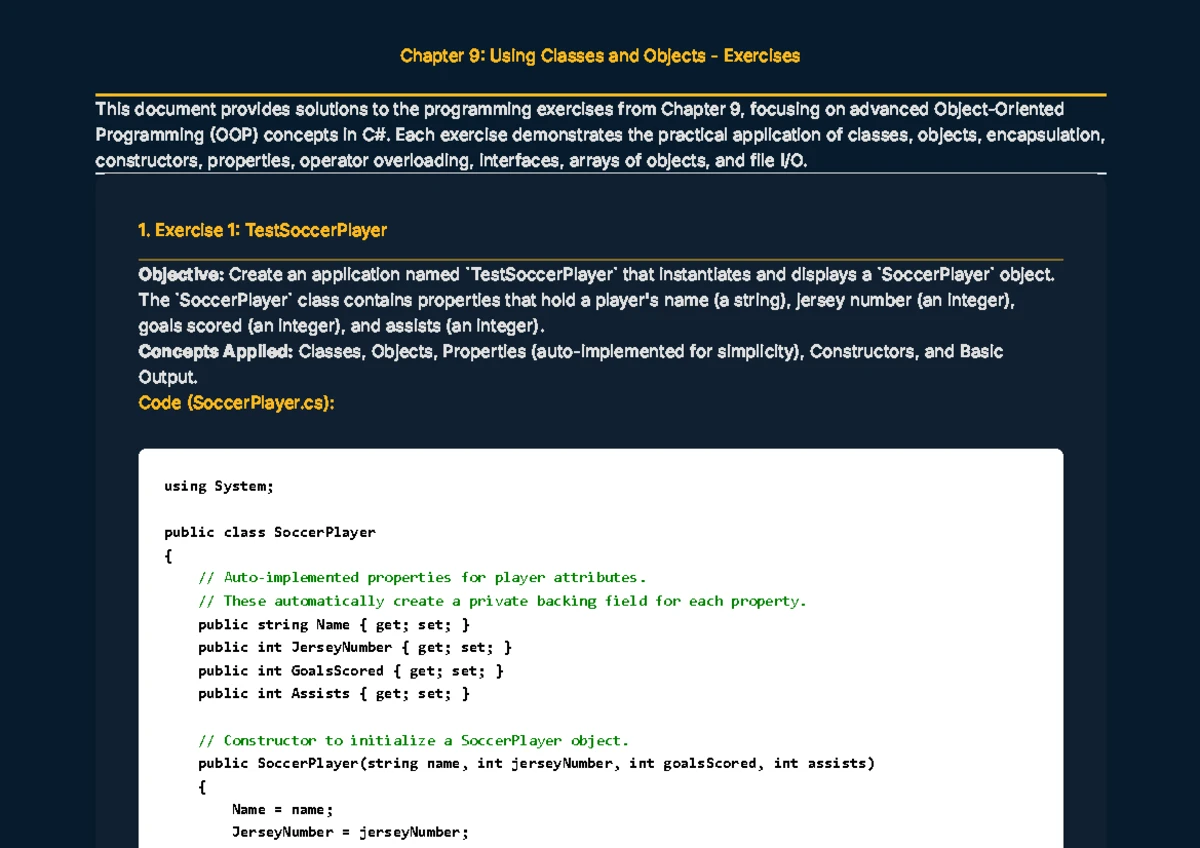Click the bold 'Concepts Applied:' label

[215, 352]
